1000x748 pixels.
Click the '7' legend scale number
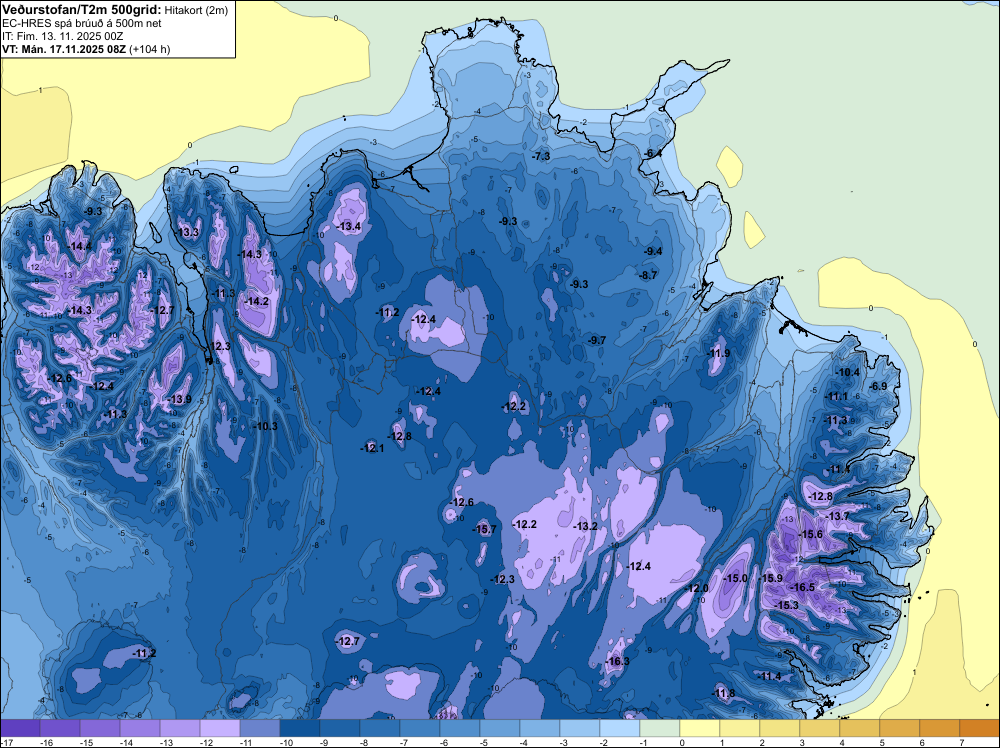coord(961,742)
